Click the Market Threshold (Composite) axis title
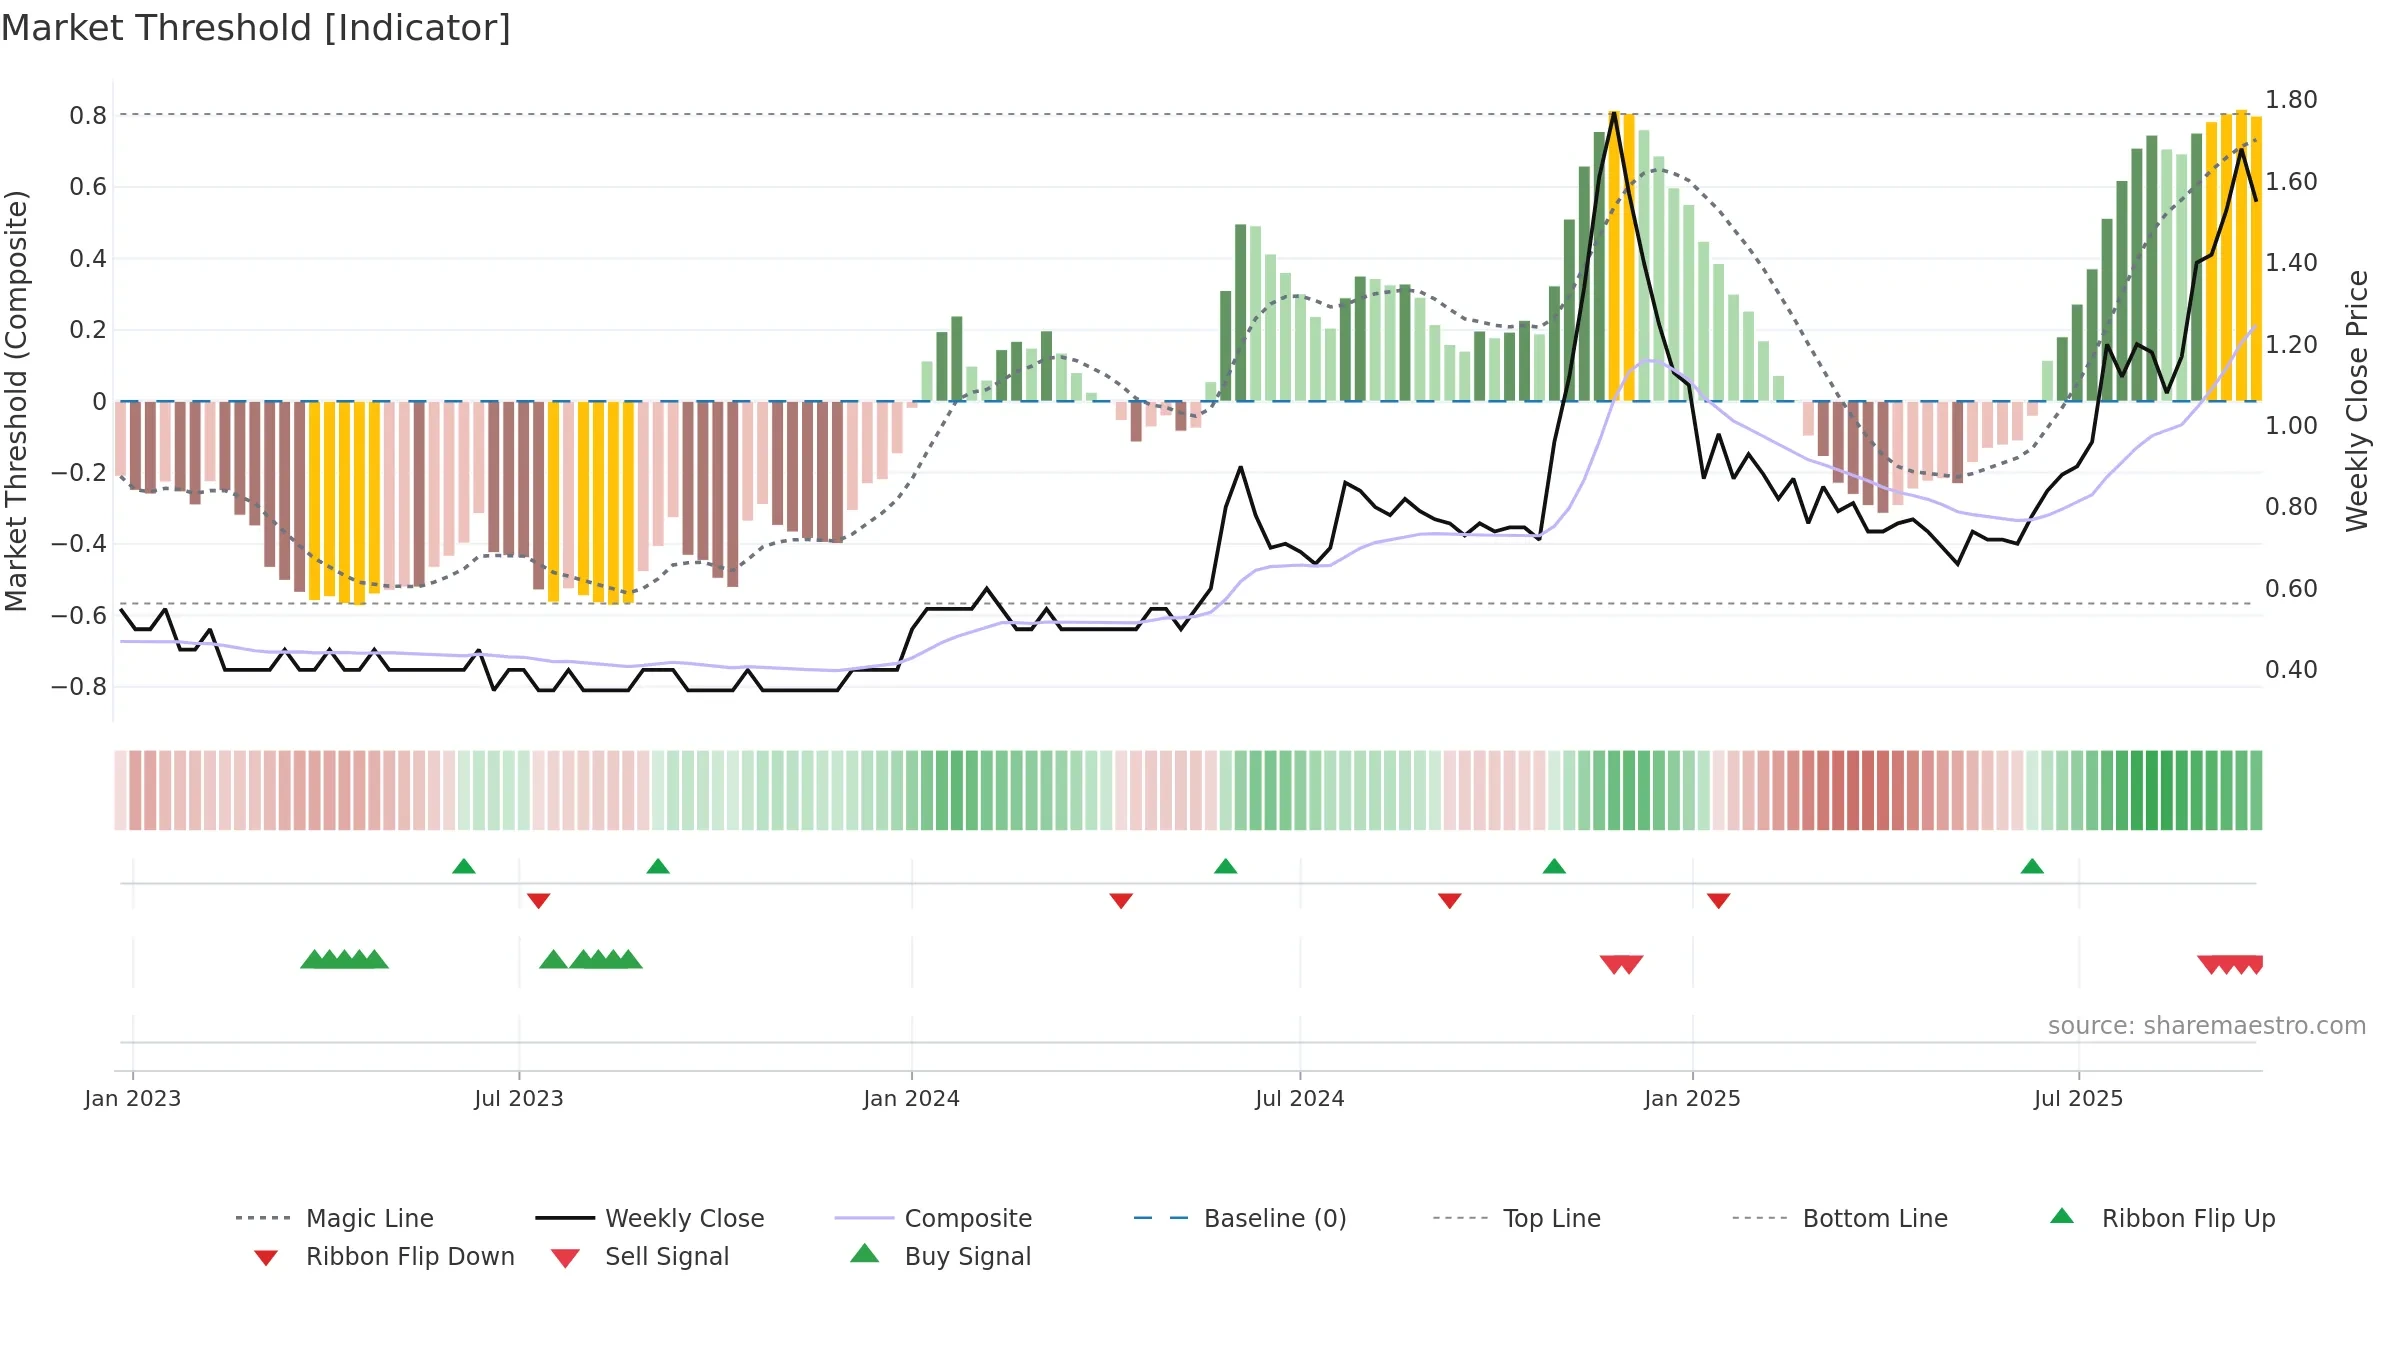Image resolution: width=2400 pixels, height=1350 pixels. 16,401
